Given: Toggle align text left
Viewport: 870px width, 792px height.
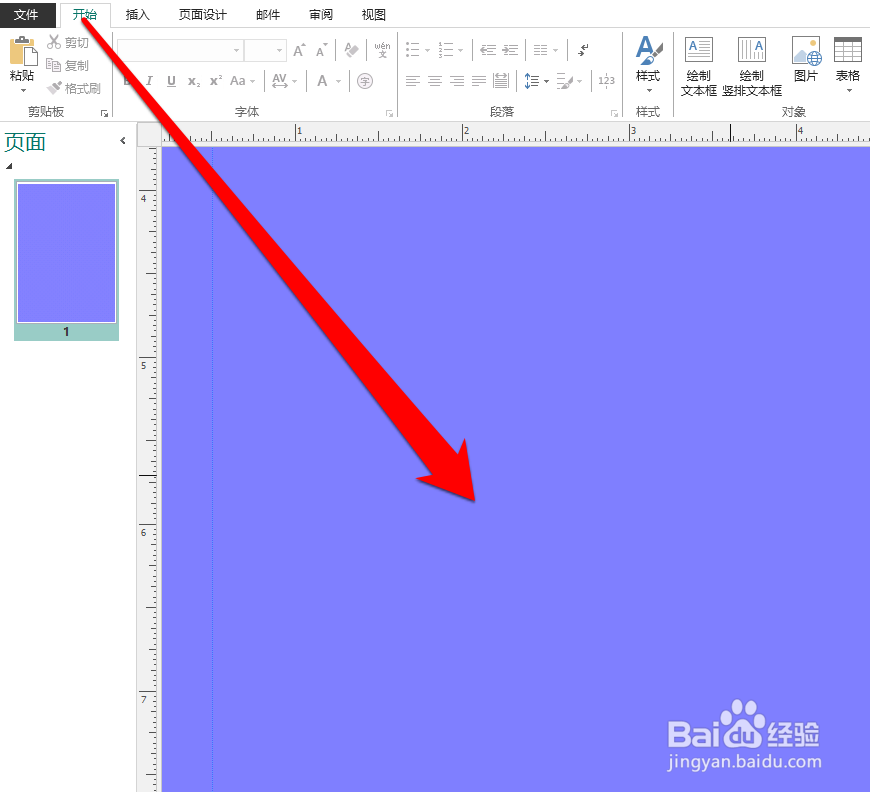Looking at the screenshot, I should (412, 82).
